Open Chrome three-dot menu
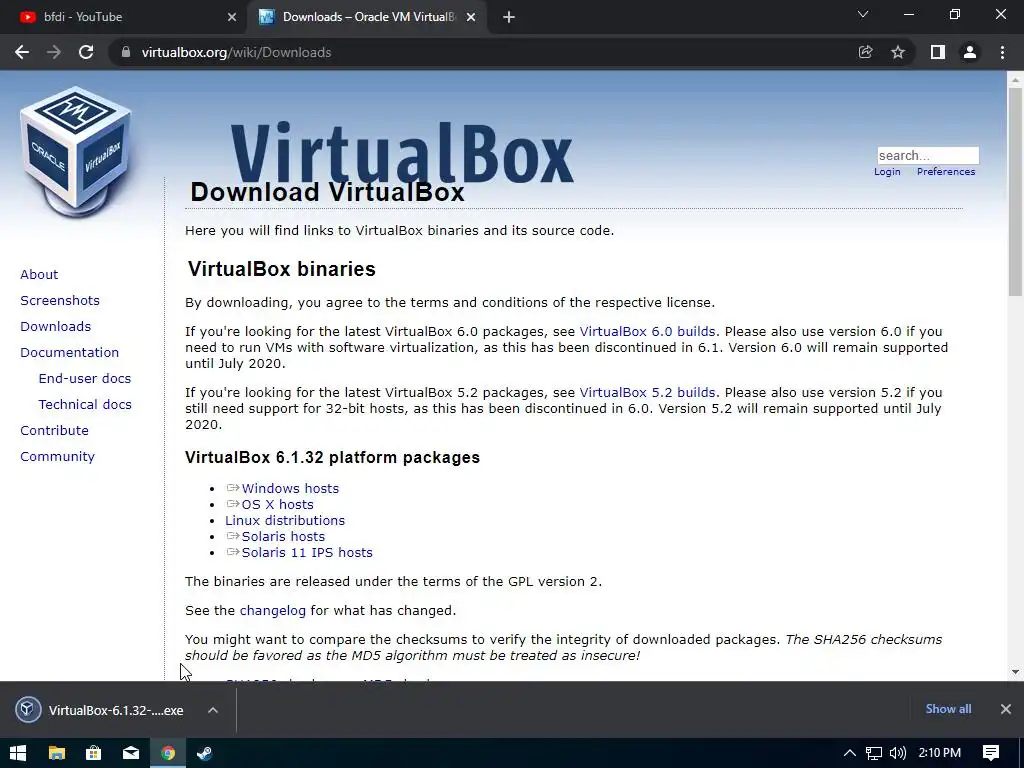Image resolution: width=1024 pixels, height=768 pixels. pyautogui.click(x=1002, y=52)
